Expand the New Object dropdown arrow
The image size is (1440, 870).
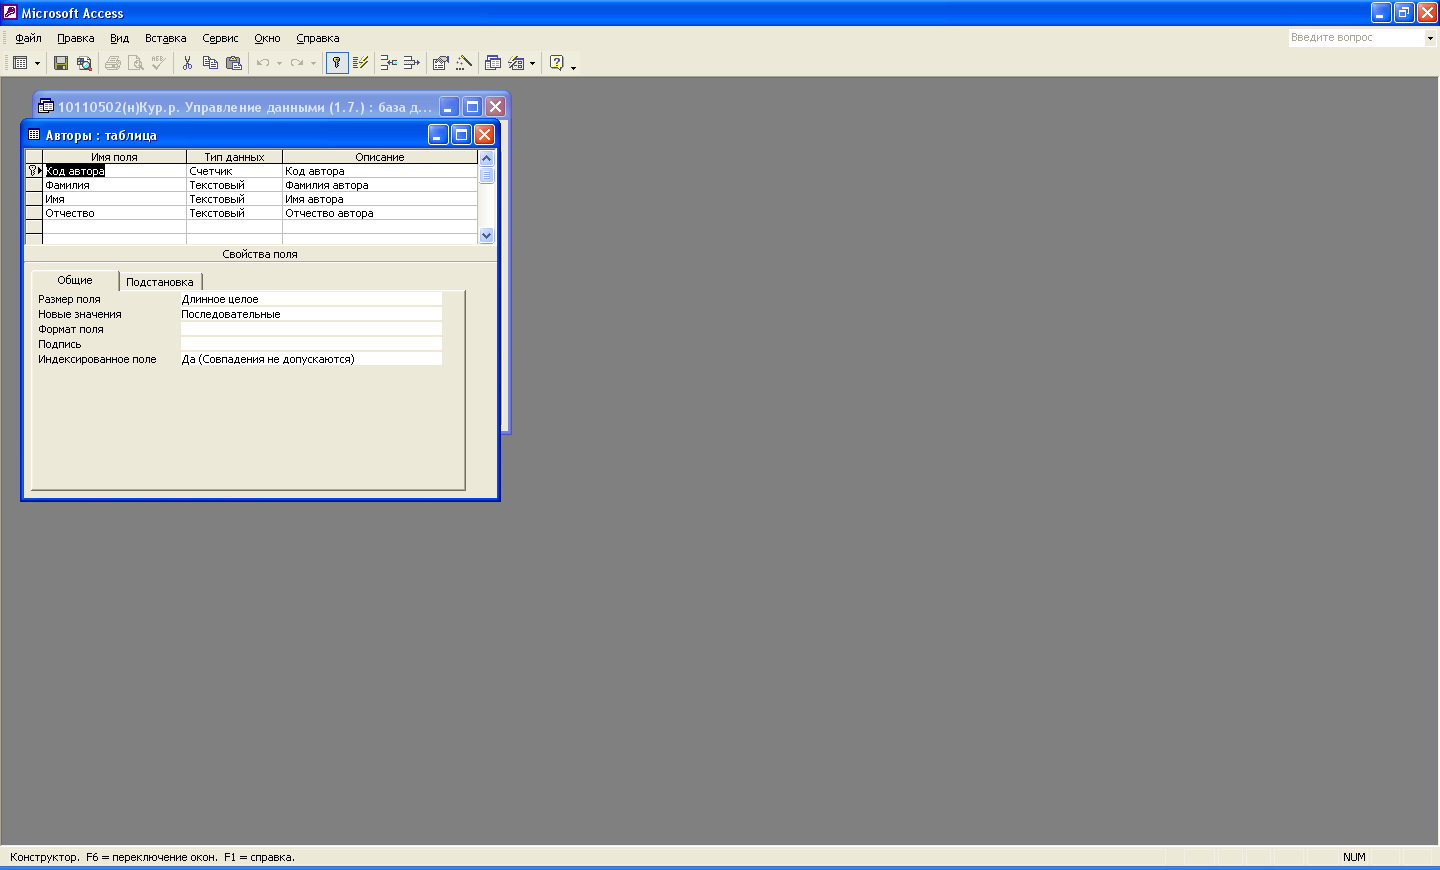click(x=532, y=63)
